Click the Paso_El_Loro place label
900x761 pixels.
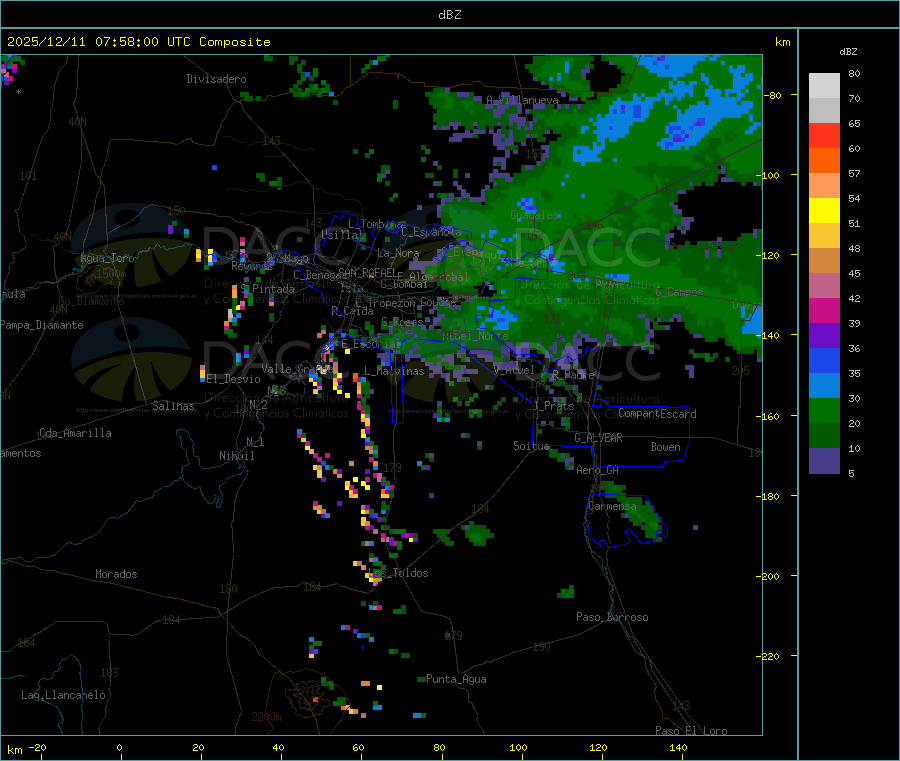point(691,731)
